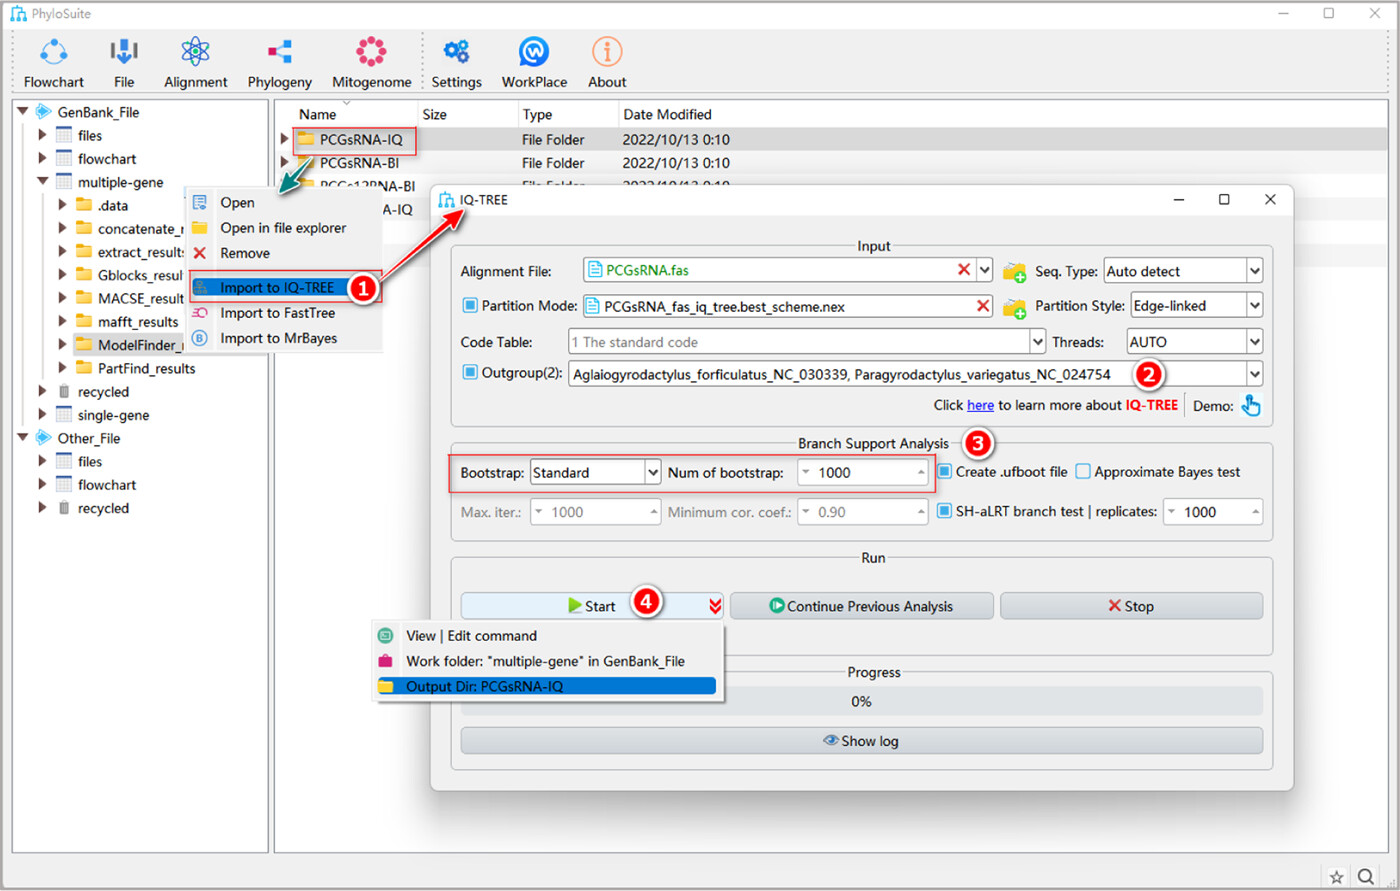The height and width of the screenshot is (891, 1400).
Task: Select the mafft_results folder in tree
Action: click(x=138, y=322)
